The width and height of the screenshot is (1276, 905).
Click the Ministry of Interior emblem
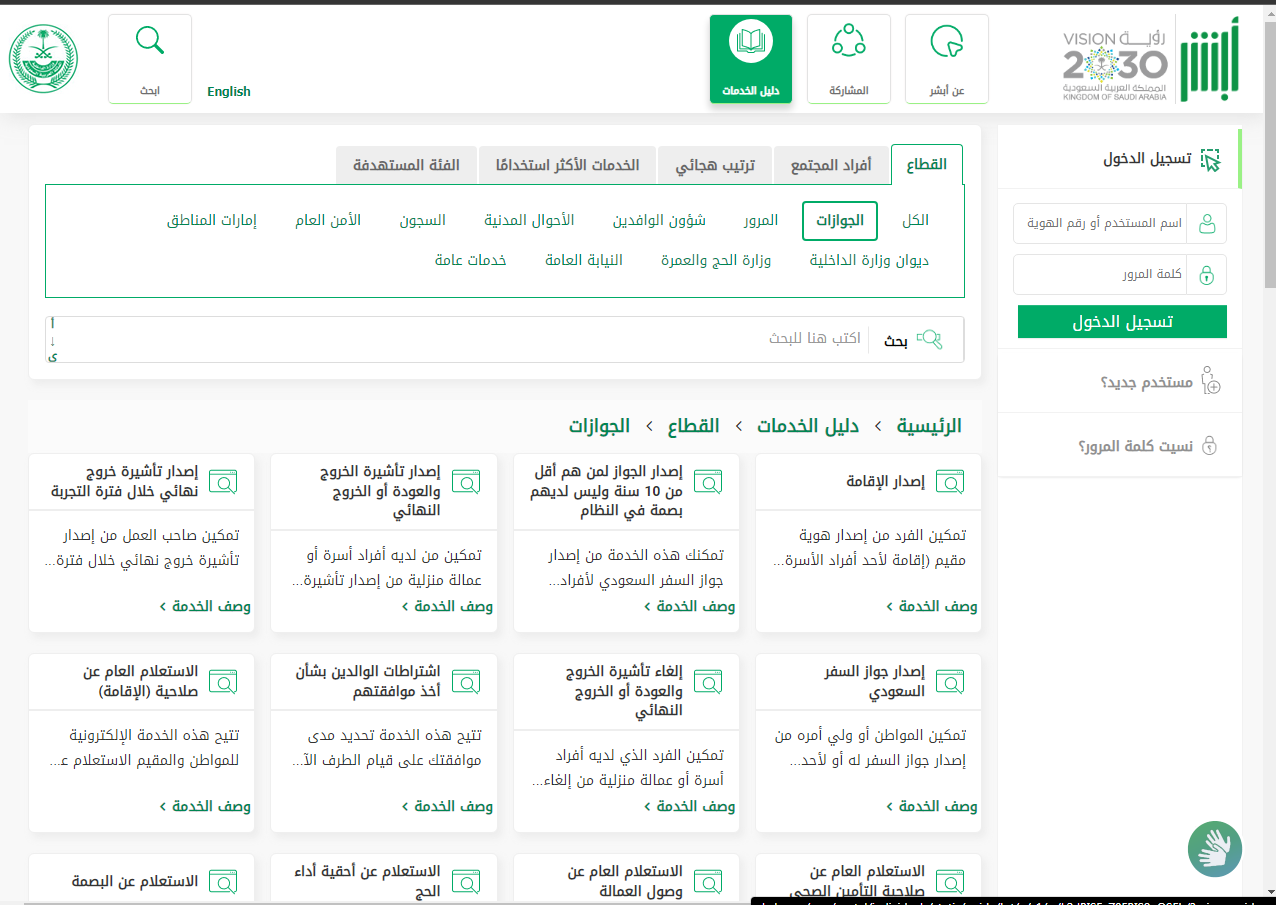tap(44, 59)
